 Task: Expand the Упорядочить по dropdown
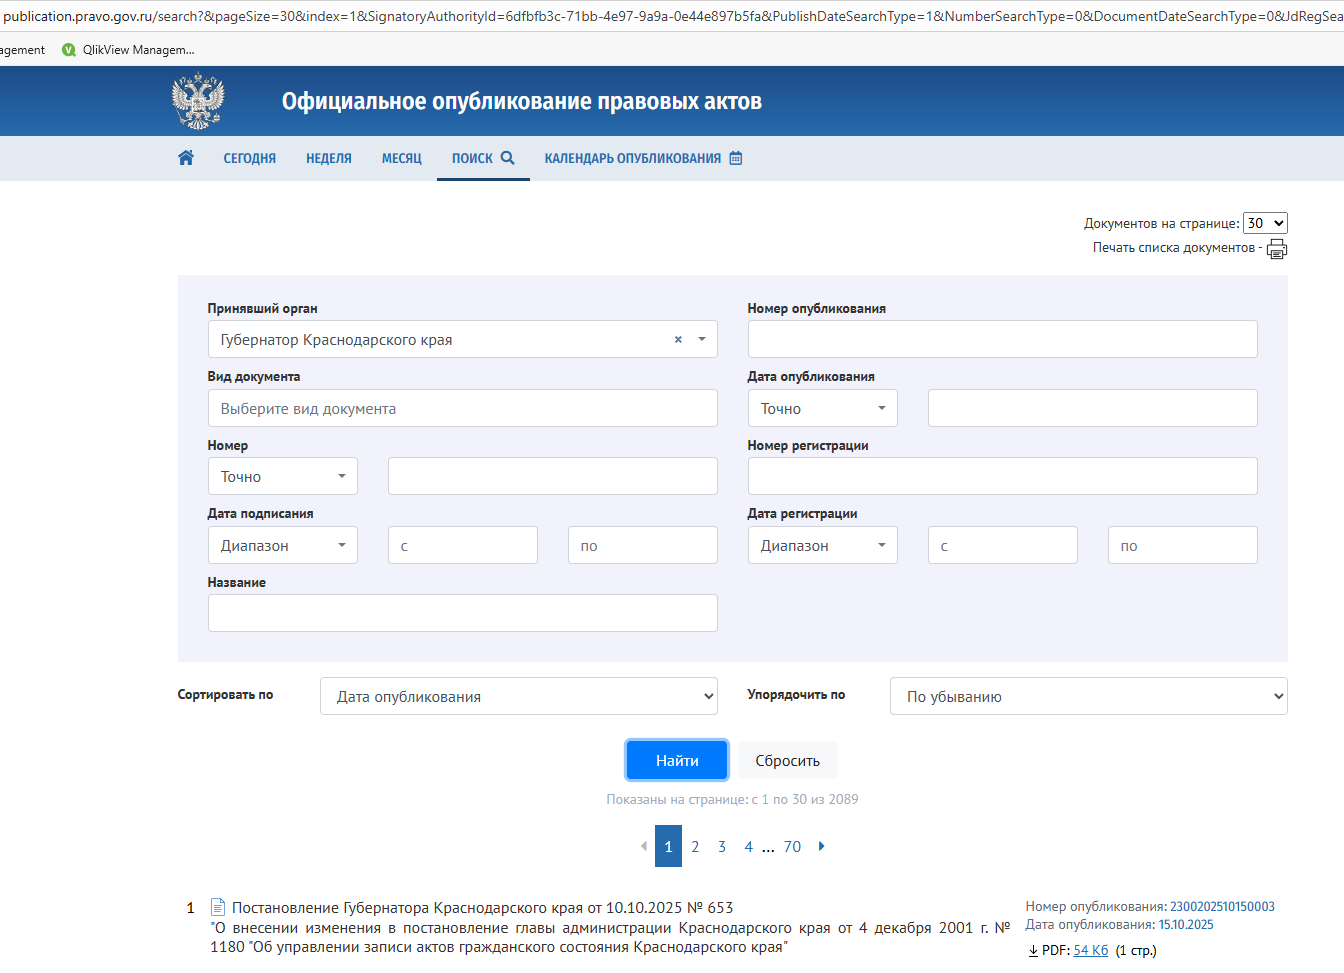coord(1088,696)
